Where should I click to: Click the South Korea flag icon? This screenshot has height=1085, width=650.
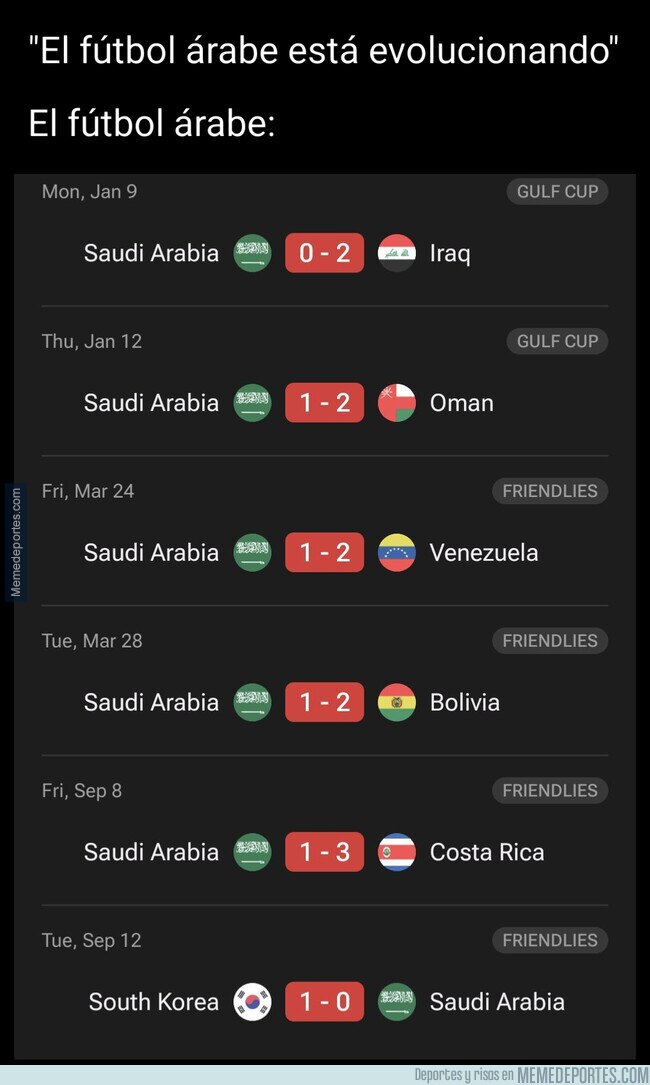[252, 1002]
